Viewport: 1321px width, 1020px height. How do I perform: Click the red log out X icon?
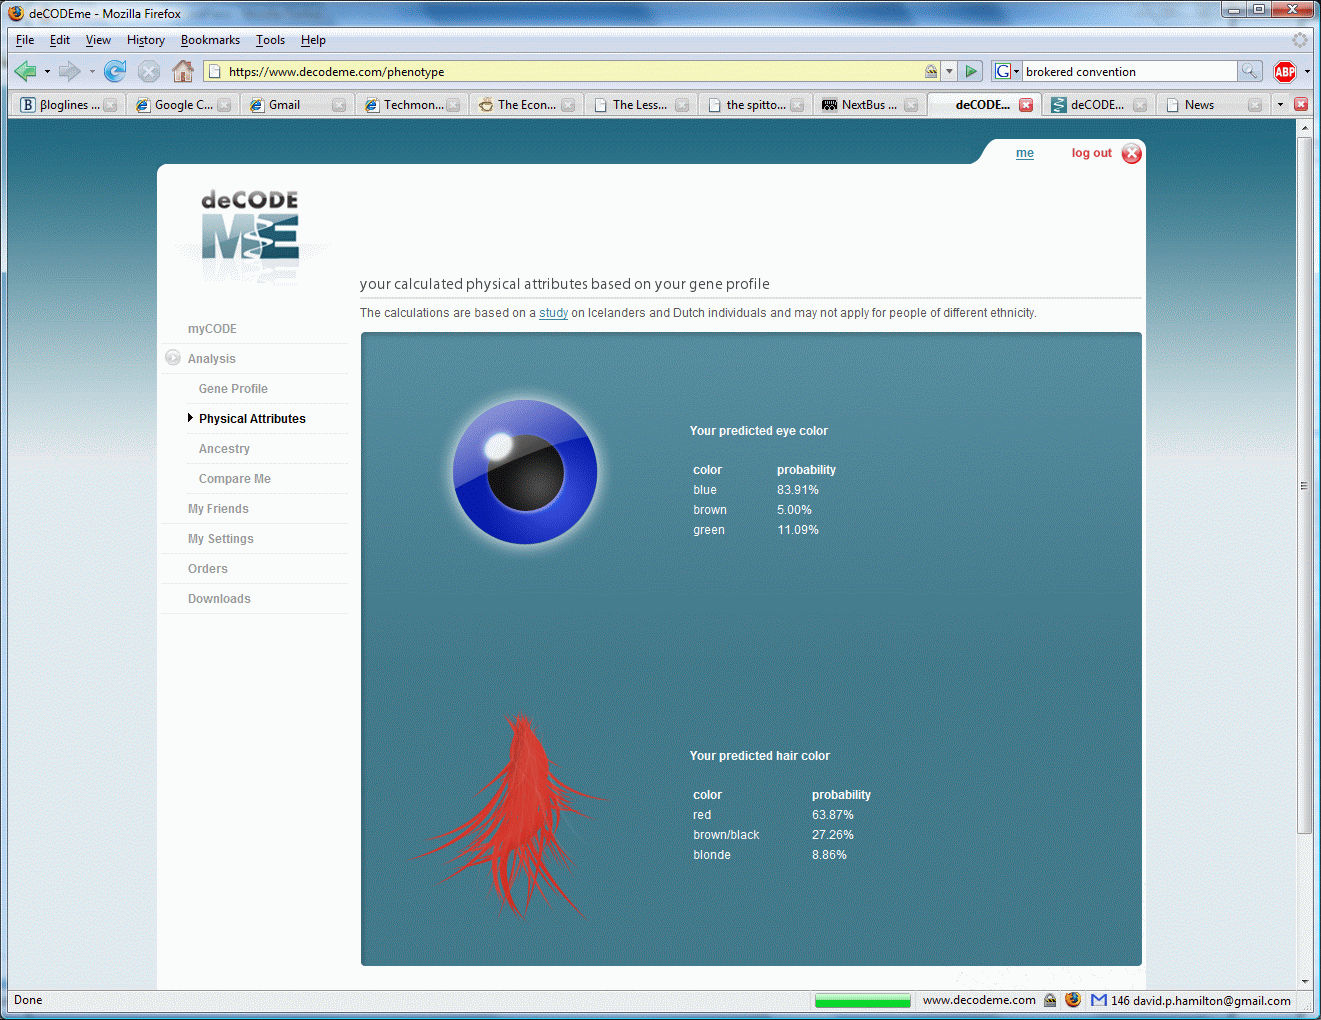1132,153
